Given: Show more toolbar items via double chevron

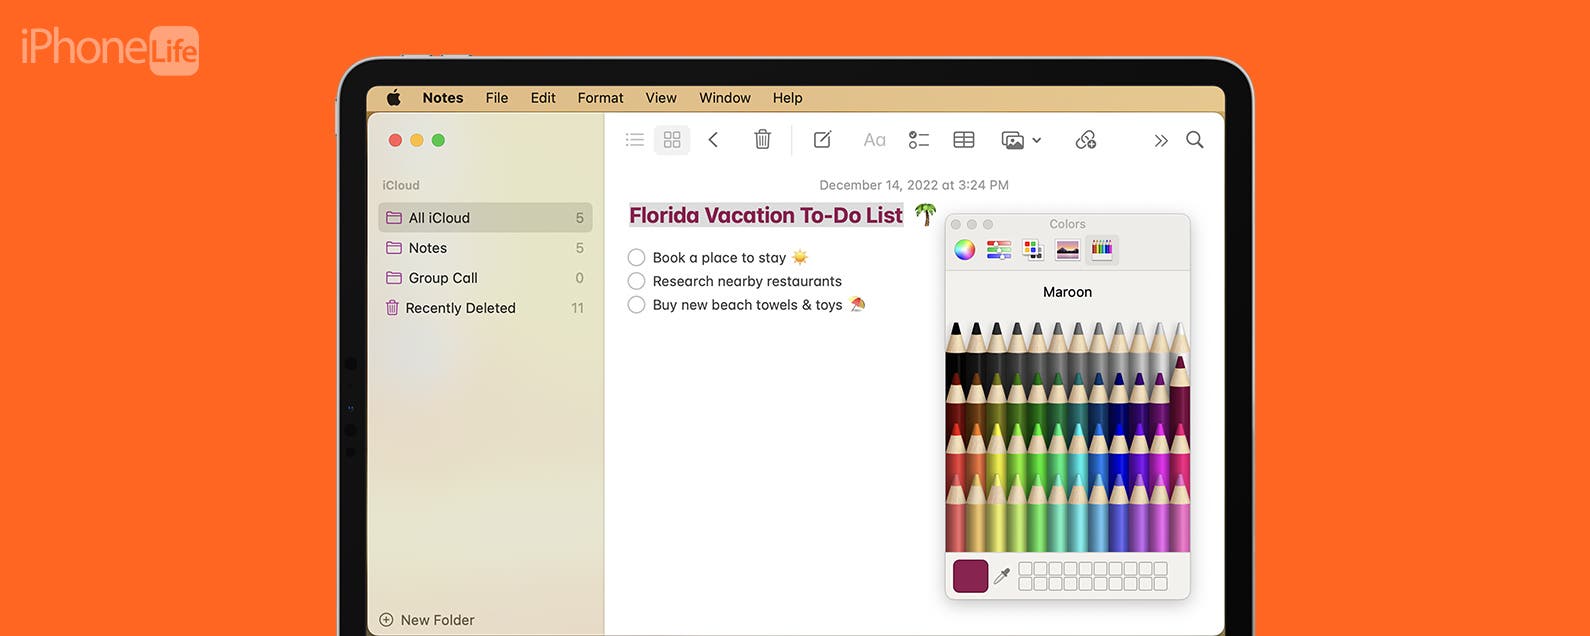Looking at the screenshot, I should click(x=1160, y=141).
